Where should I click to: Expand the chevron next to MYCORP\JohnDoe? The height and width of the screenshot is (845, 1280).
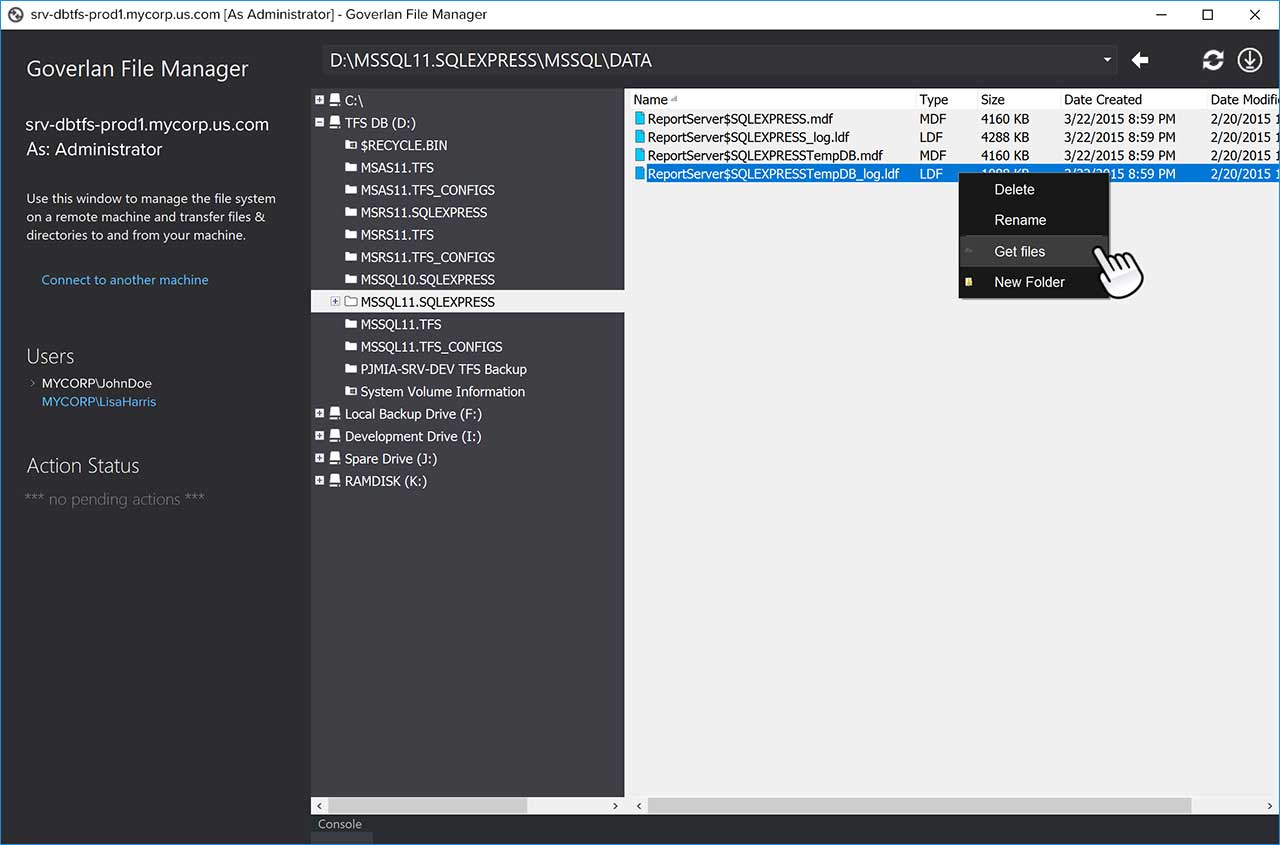(x=33, y=383)
